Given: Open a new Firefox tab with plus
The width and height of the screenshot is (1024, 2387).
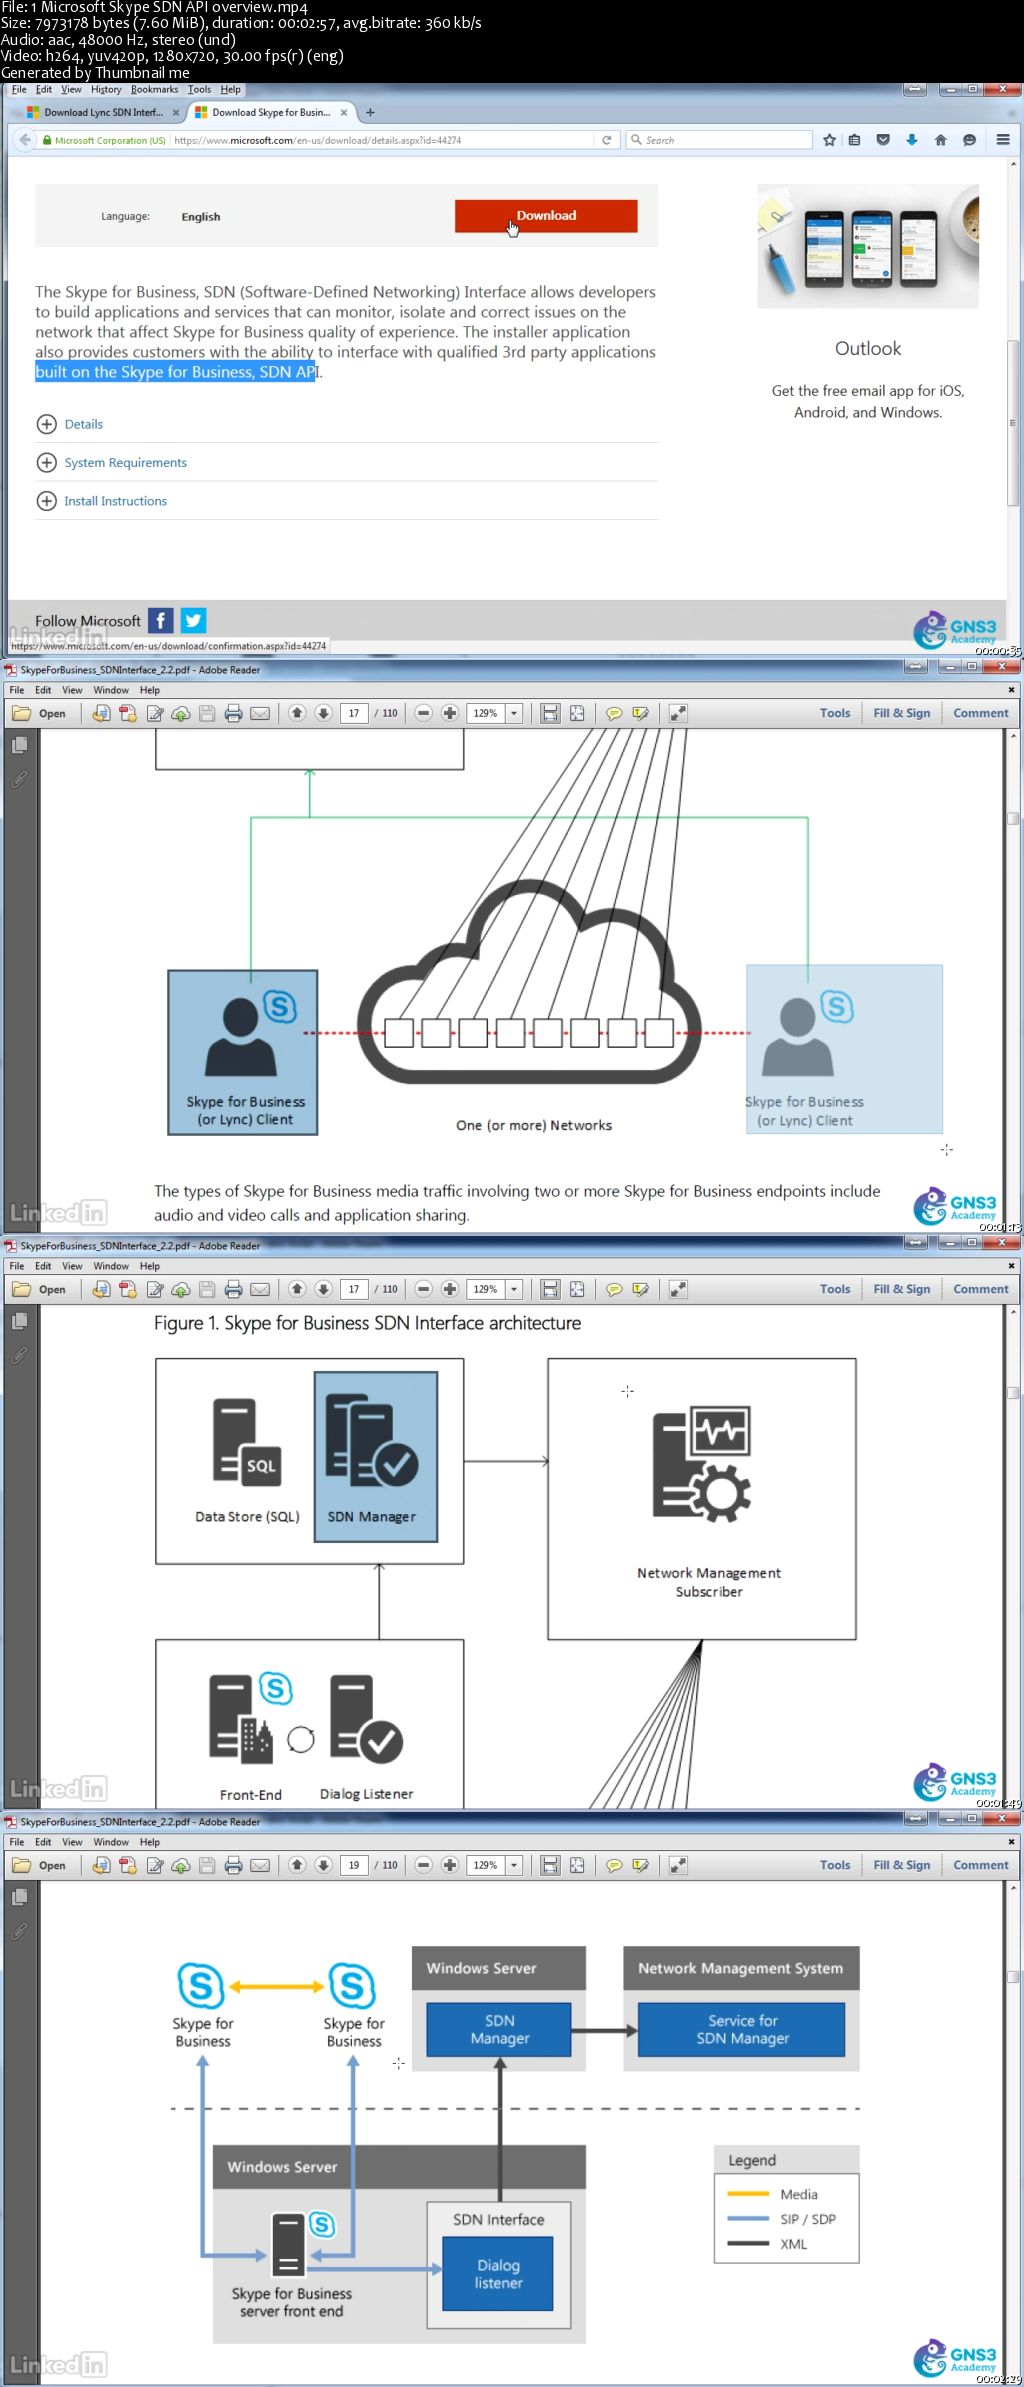Looking at the screenshot, I should 370,113.
